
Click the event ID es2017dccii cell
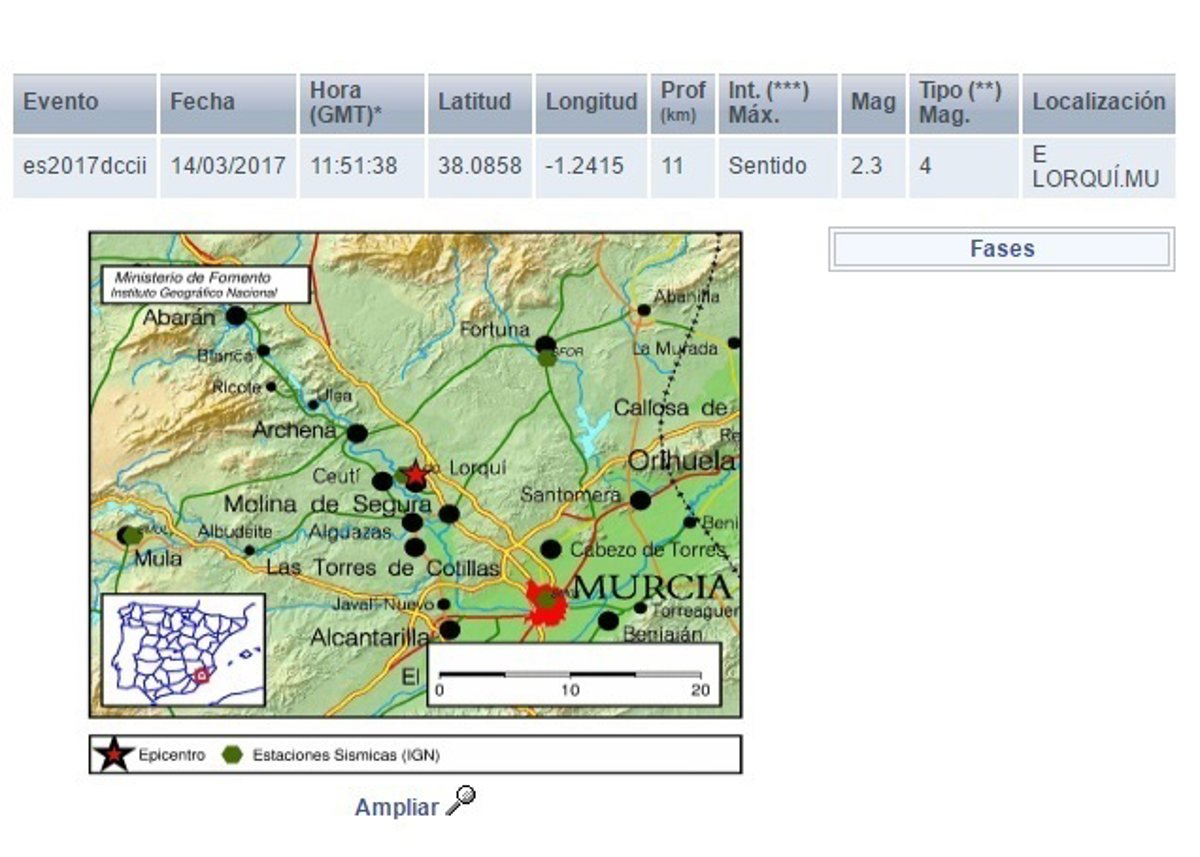(x=84, y=166)
